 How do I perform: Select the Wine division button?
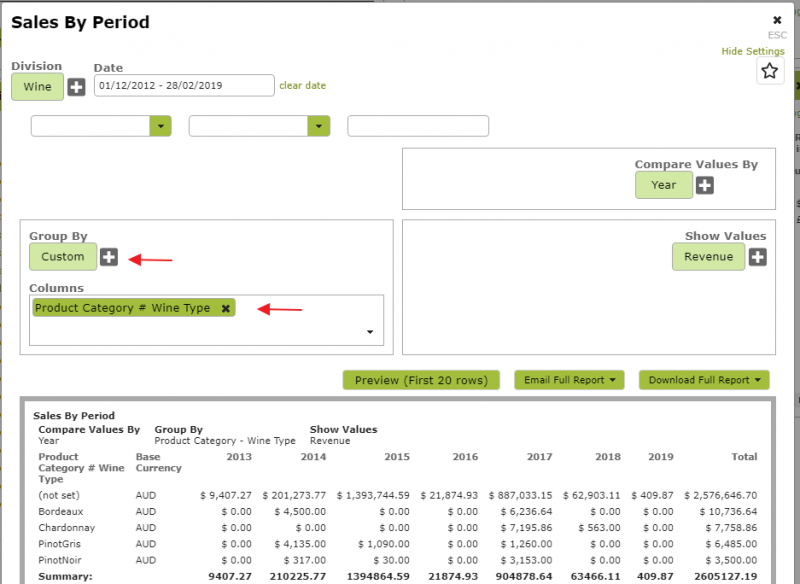click(x=37, y=87)
